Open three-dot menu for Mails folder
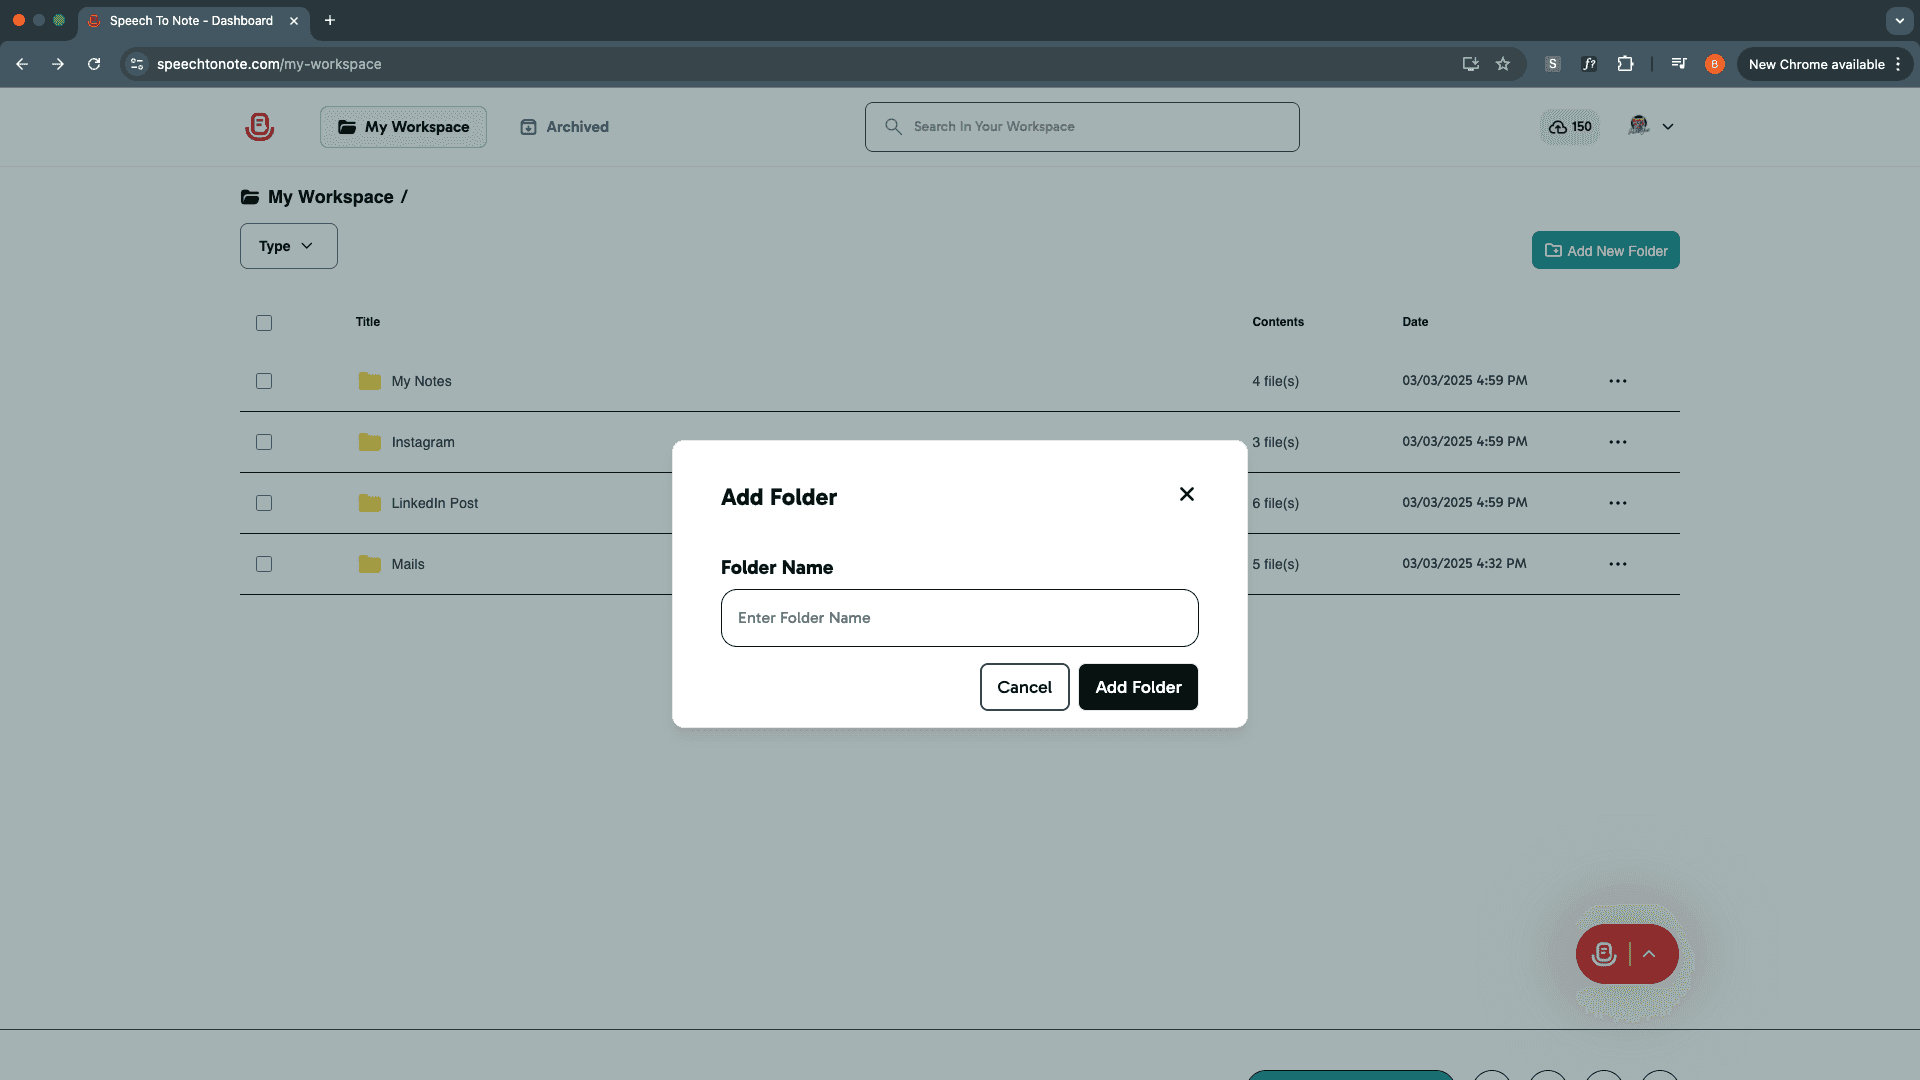Image resolution: width=1920 pixels, height=1080 pixels. (1617, 564)
